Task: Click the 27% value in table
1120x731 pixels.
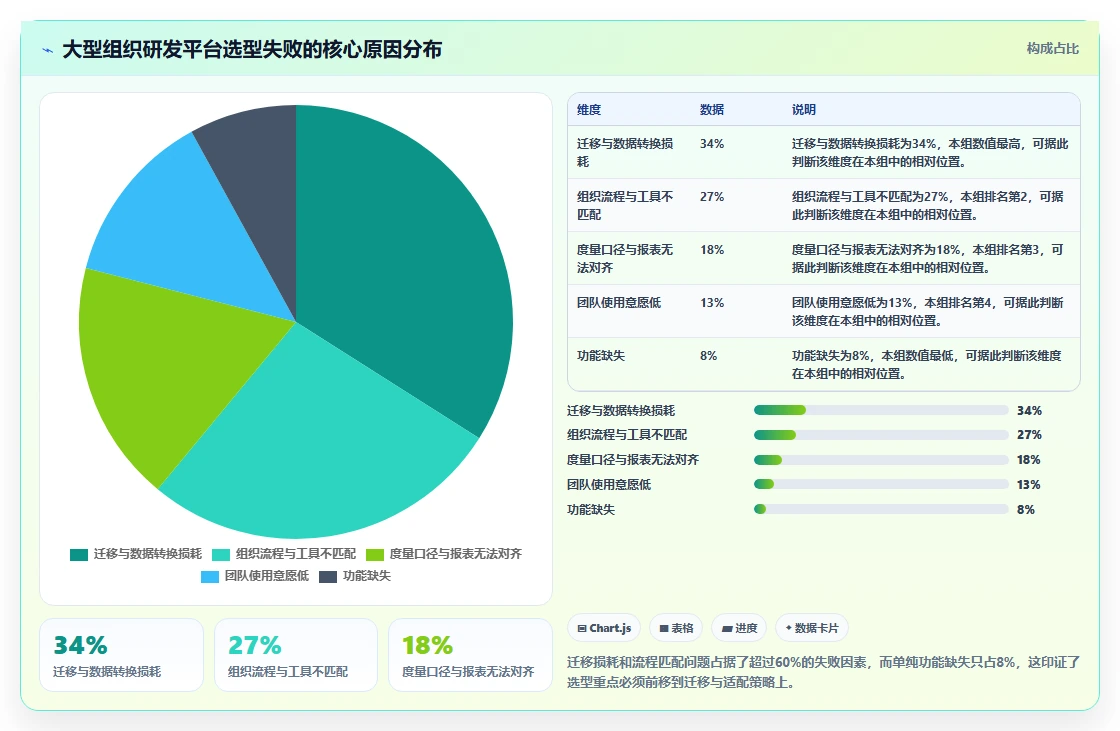Action: 711,197
